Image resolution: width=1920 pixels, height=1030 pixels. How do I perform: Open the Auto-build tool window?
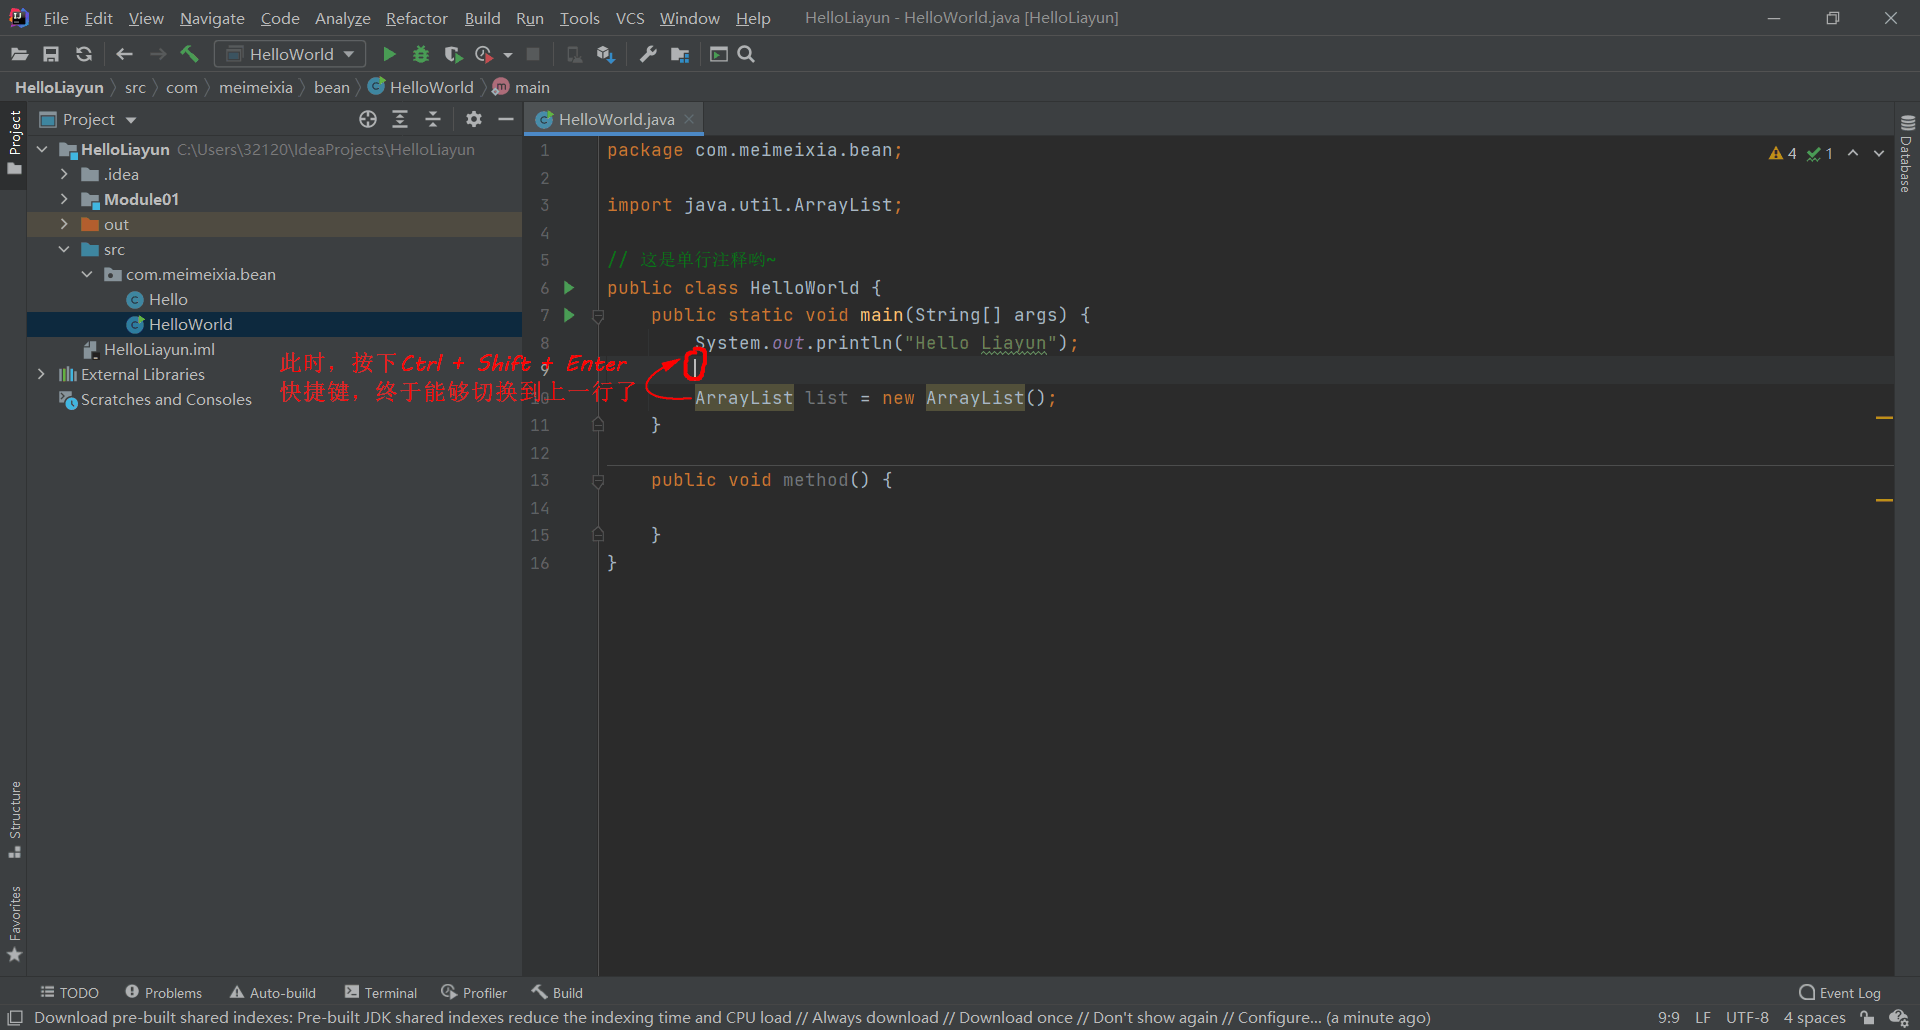tap(272, 992)
